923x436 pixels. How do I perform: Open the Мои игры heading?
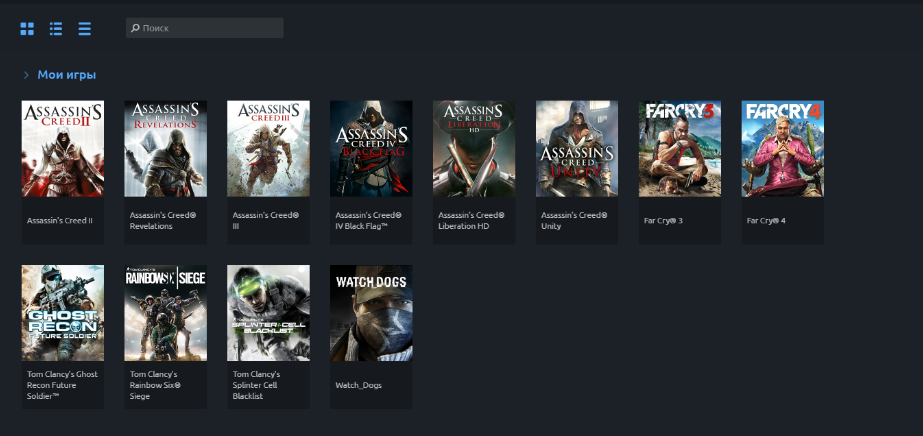pyautogui.click(x=67, y=75)
